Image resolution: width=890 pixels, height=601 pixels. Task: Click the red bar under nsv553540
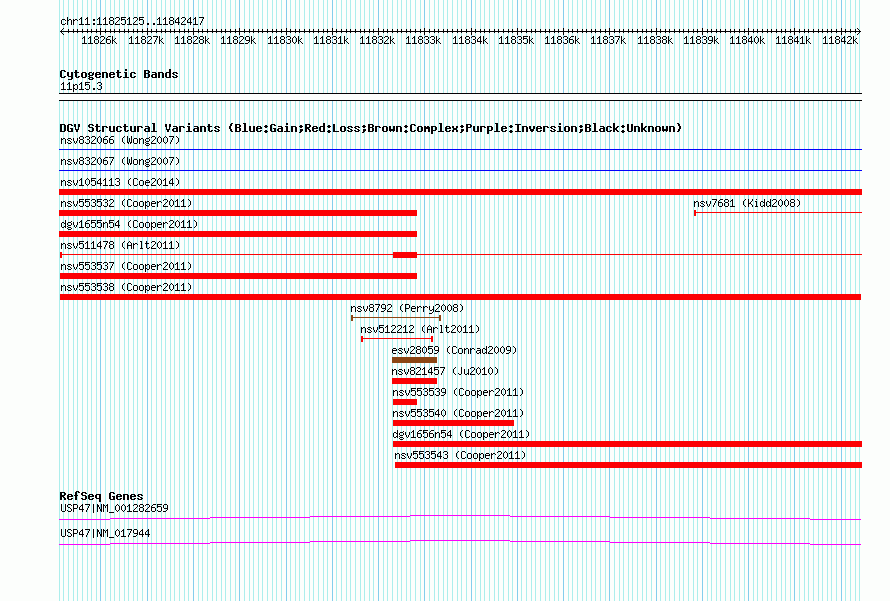coord(454,423)
